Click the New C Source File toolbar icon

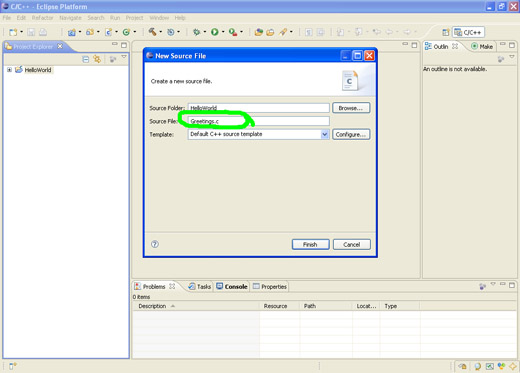point(108,32)
